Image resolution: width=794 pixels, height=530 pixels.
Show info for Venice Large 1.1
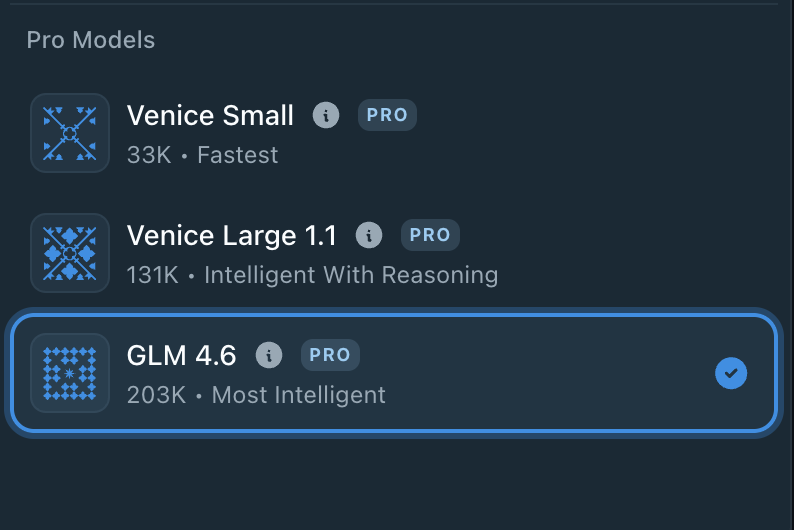coord(369,236)
